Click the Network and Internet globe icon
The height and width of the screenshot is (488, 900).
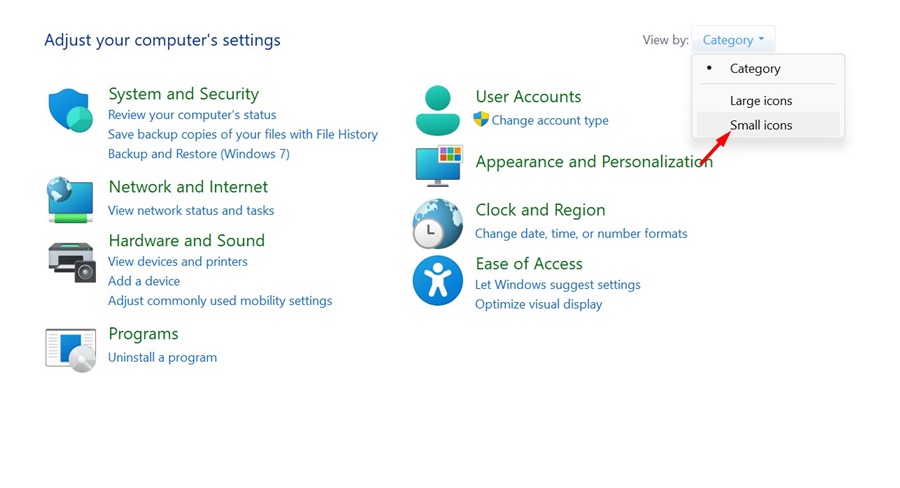pos(70,199)
